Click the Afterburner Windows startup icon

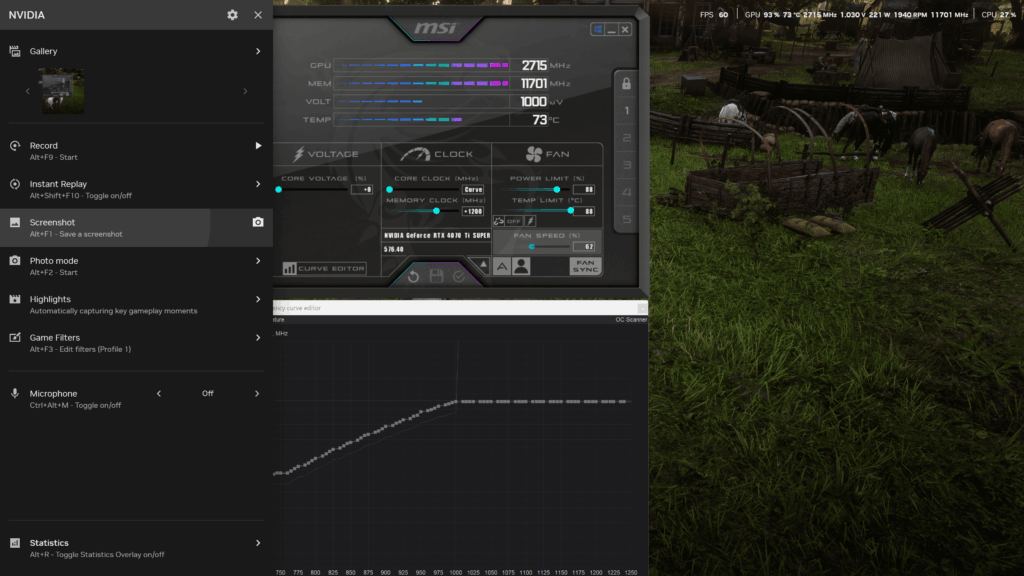597,29
